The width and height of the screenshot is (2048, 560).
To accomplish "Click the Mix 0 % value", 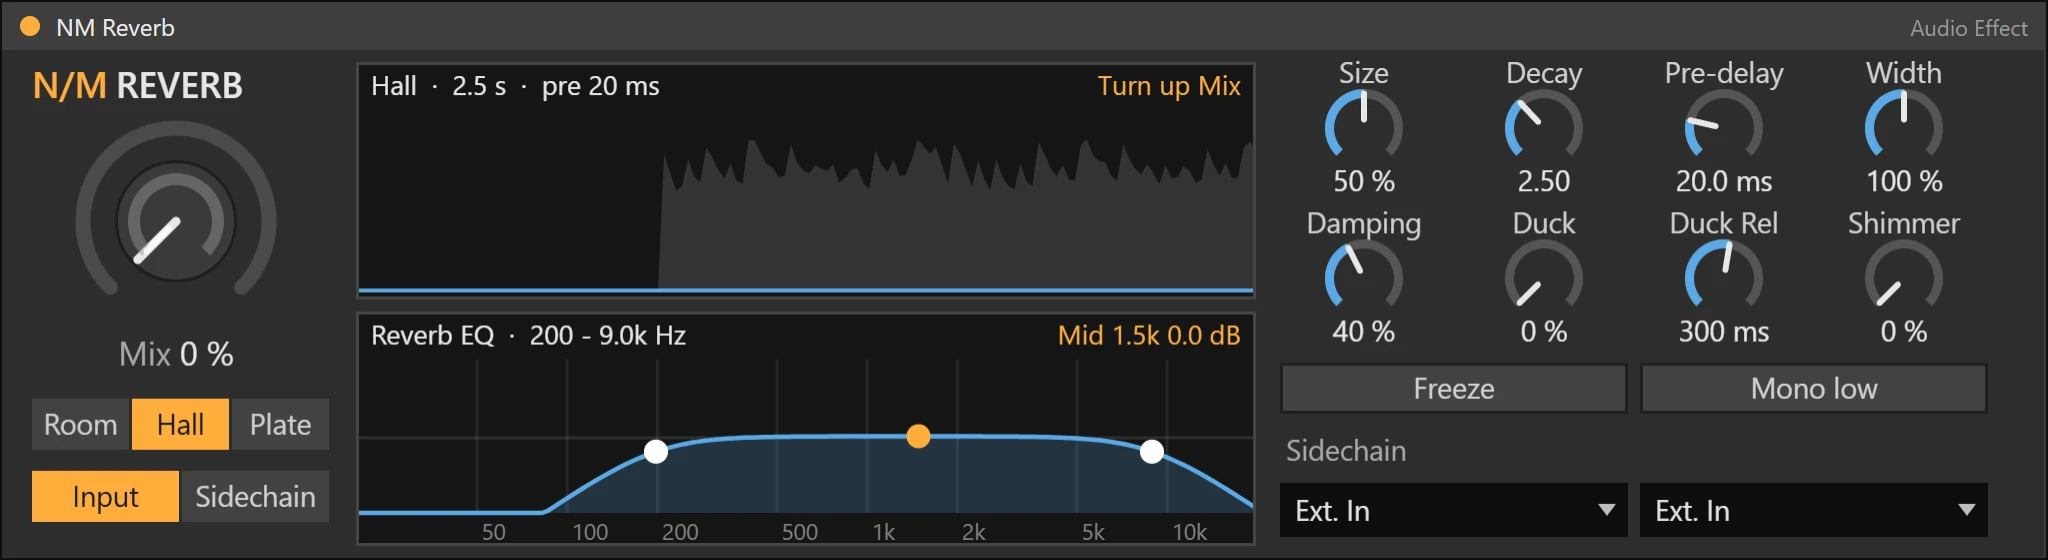I will pyautogui.click(x=176, y=354).
